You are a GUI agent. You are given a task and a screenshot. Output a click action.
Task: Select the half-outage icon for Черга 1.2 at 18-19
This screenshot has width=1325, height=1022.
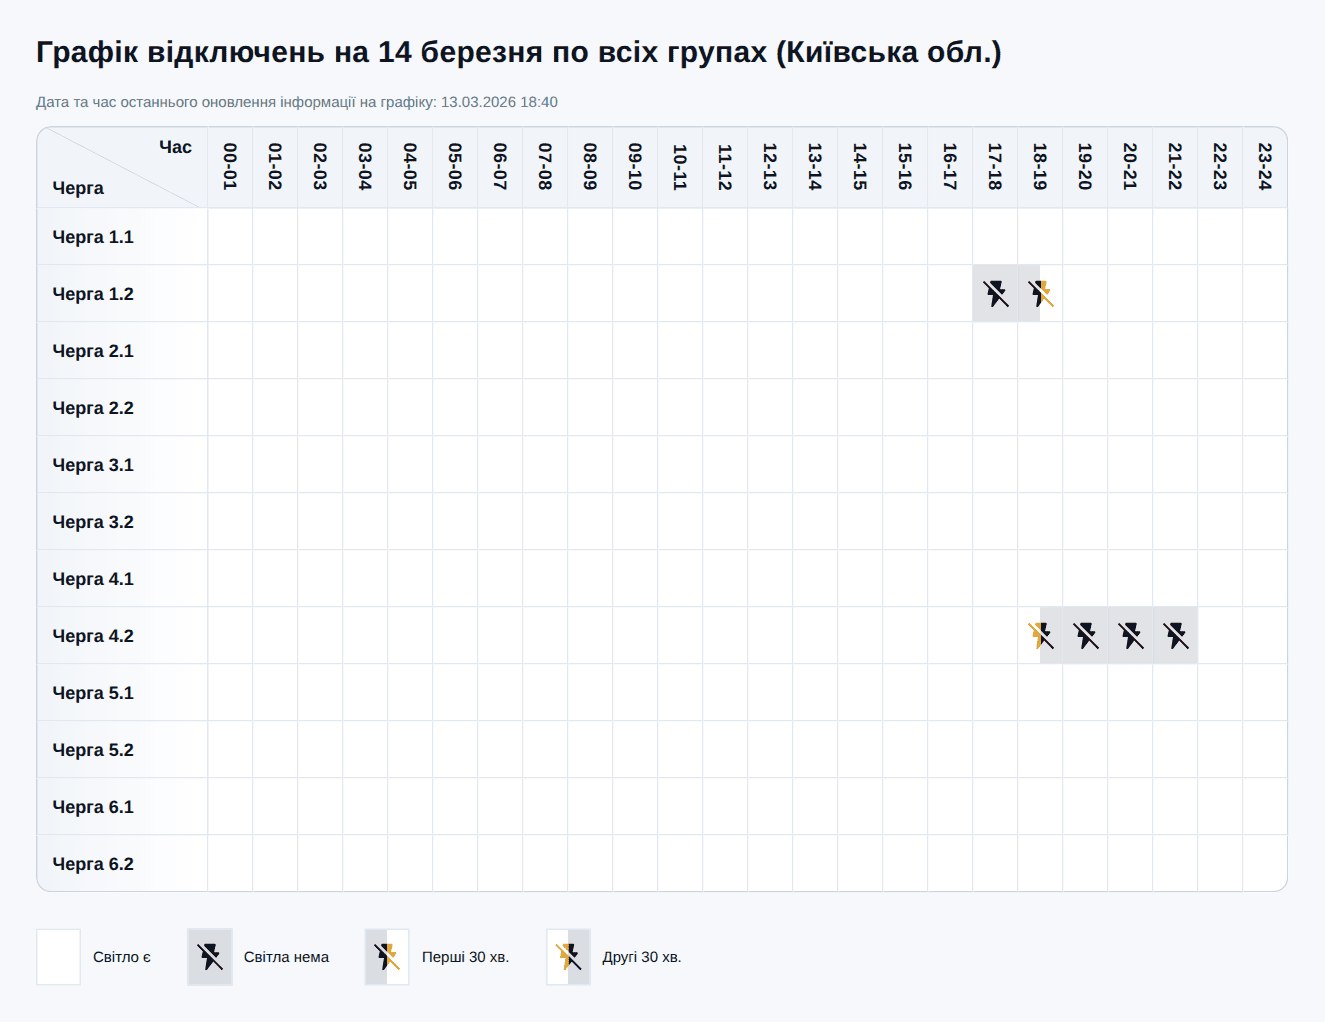point(1040,293)
